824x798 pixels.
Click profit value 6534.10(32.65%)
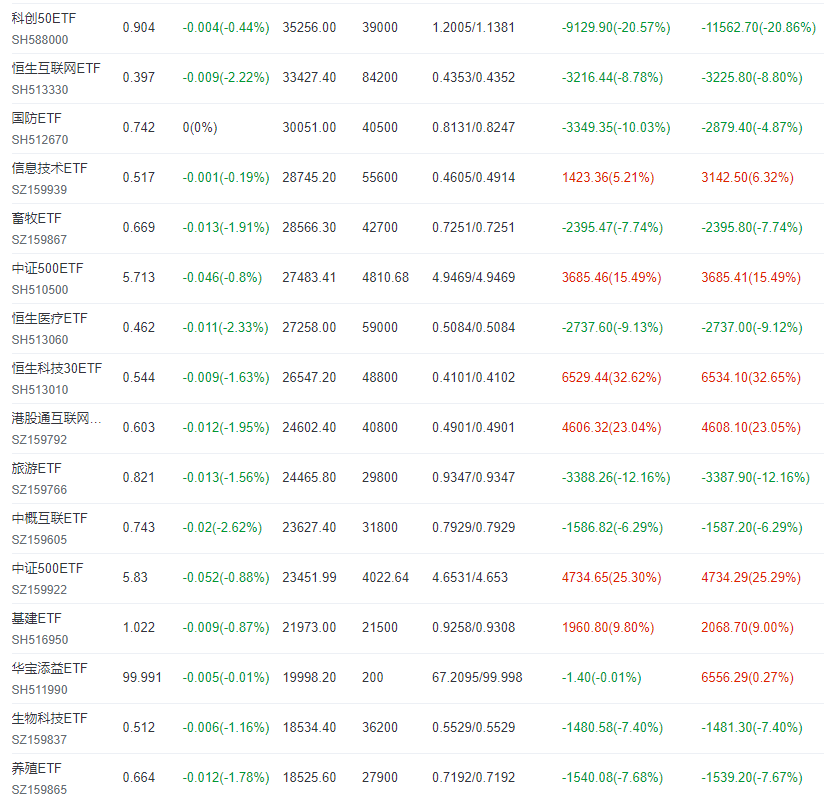(751, 378)
